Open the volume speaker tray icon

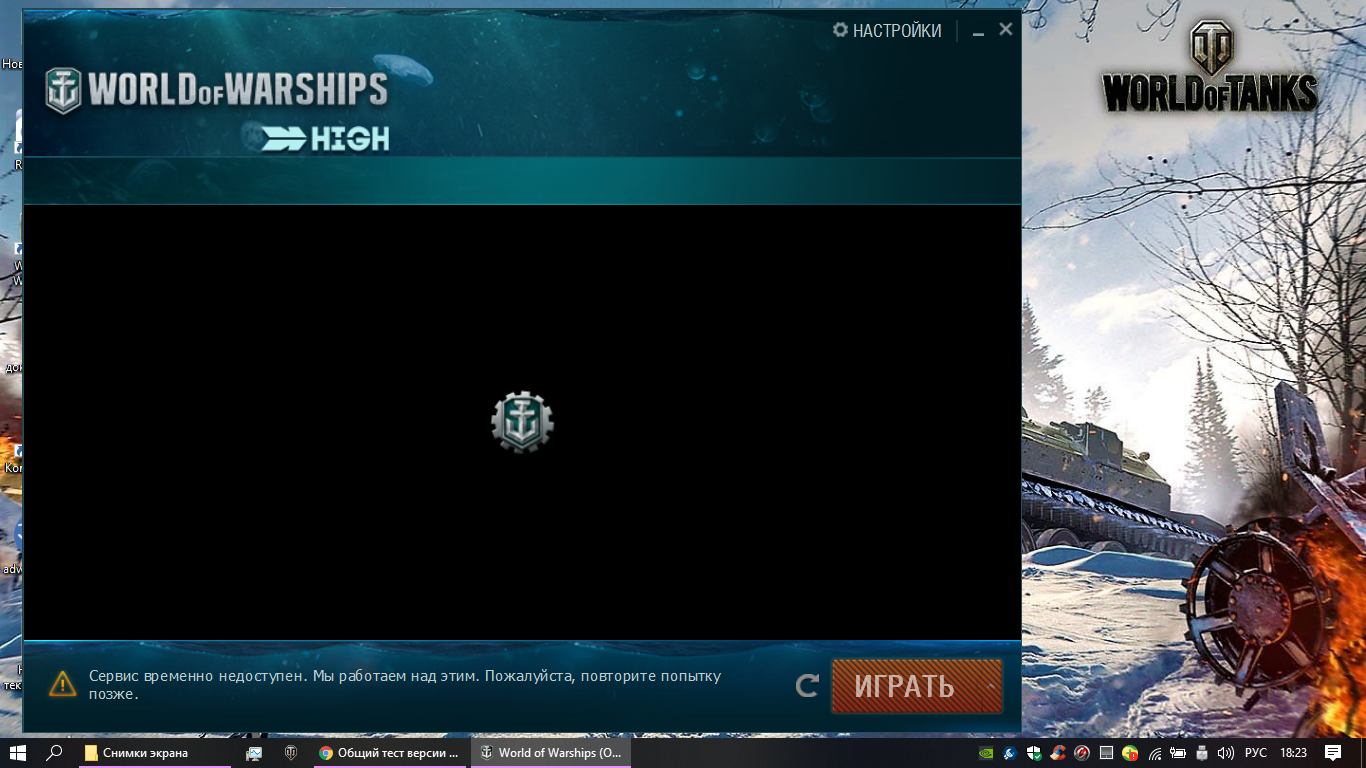[1226, 753]
